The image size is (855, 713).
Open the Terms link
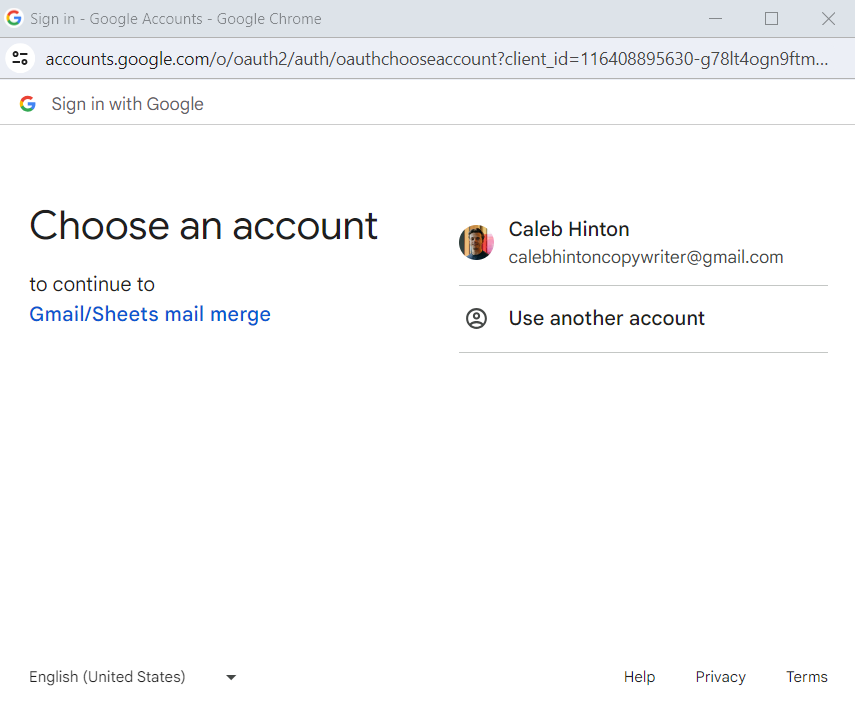tap(806, 676)
